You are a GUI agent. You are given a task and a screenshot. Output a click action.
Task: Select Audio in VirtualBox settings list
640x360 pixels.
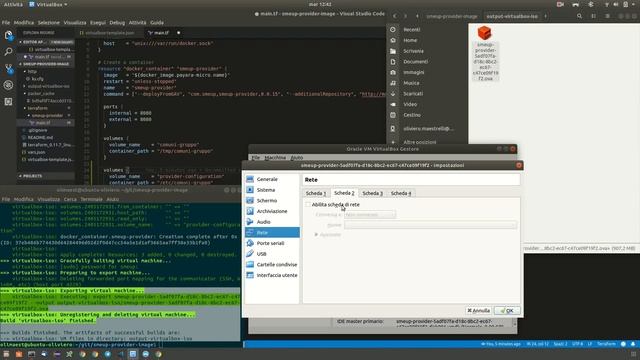point(272,222)
